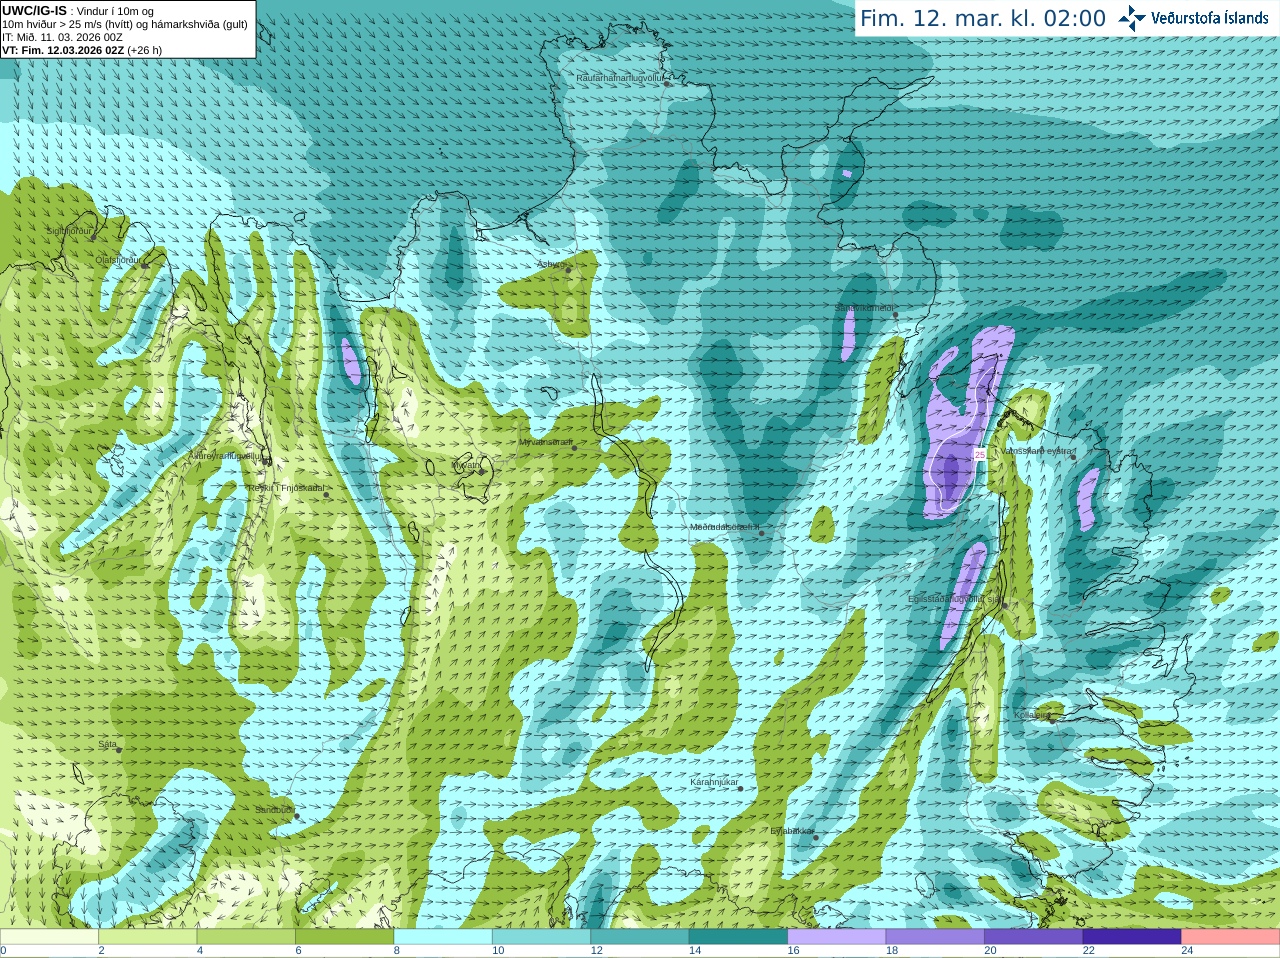The height and width of the screenshot is (958, 1280).
Task: Pick the 0–2 m/s pale cream legend swatch
Action: tap(49, 937)
